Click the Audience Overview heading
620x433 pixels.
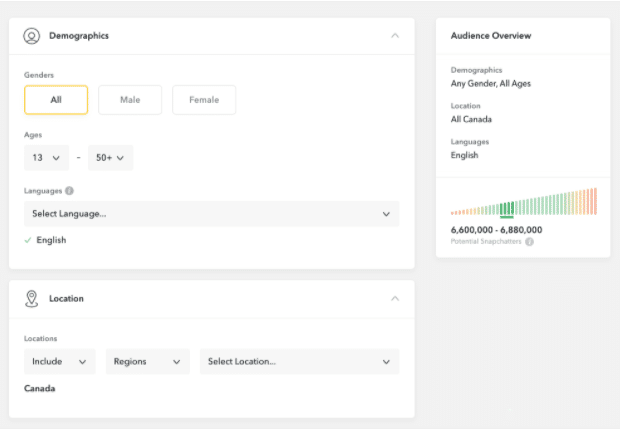coord(491,36)
